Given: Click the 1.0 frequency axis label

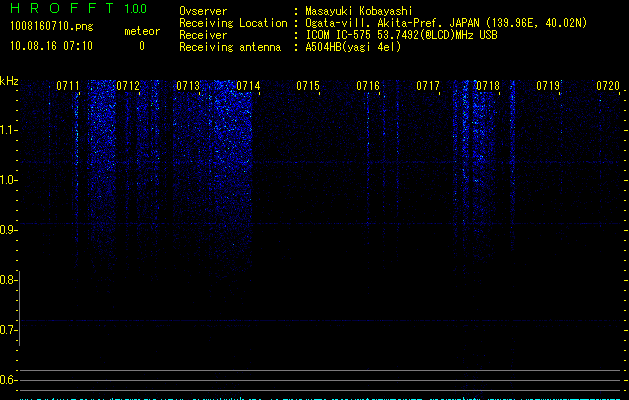Looking at the screenshot, I should coord(8,180).
